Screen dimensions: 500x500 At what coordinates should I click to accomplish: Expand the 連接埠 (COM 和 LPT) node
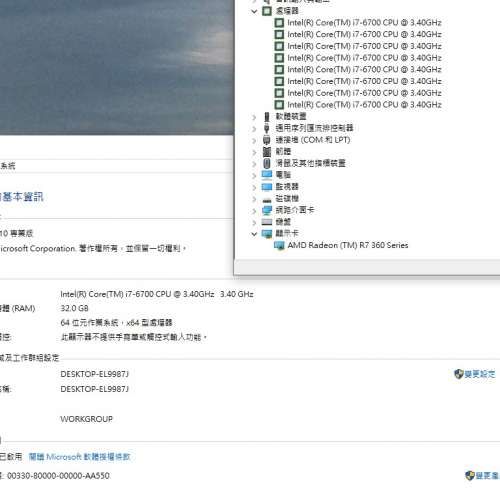tap(254, 140)
